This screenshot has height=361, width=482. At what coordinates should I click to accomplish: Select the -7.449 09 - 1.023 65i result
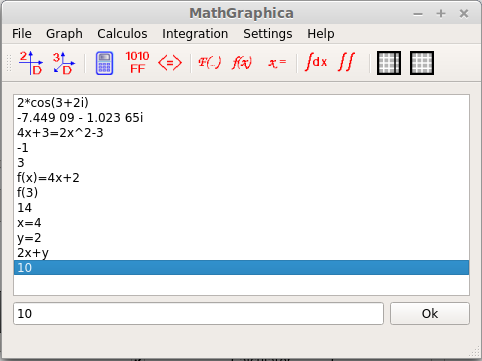[241, 118]
